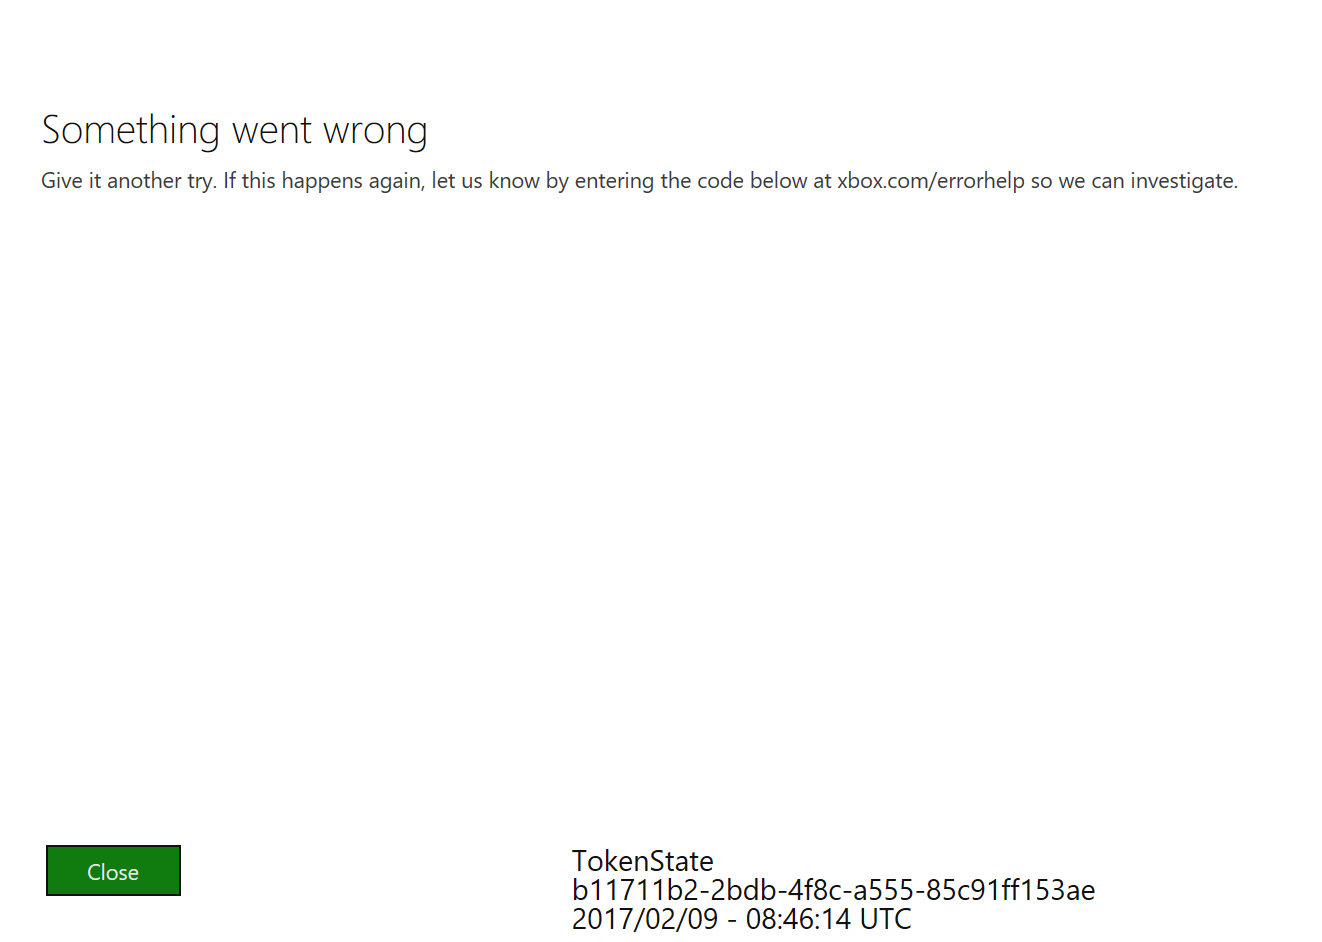The width and height of the screenshot is (1322, 942).
Task: Click the xbox.com/errorhelp address in the message
Action: click(x=931, y=181)
